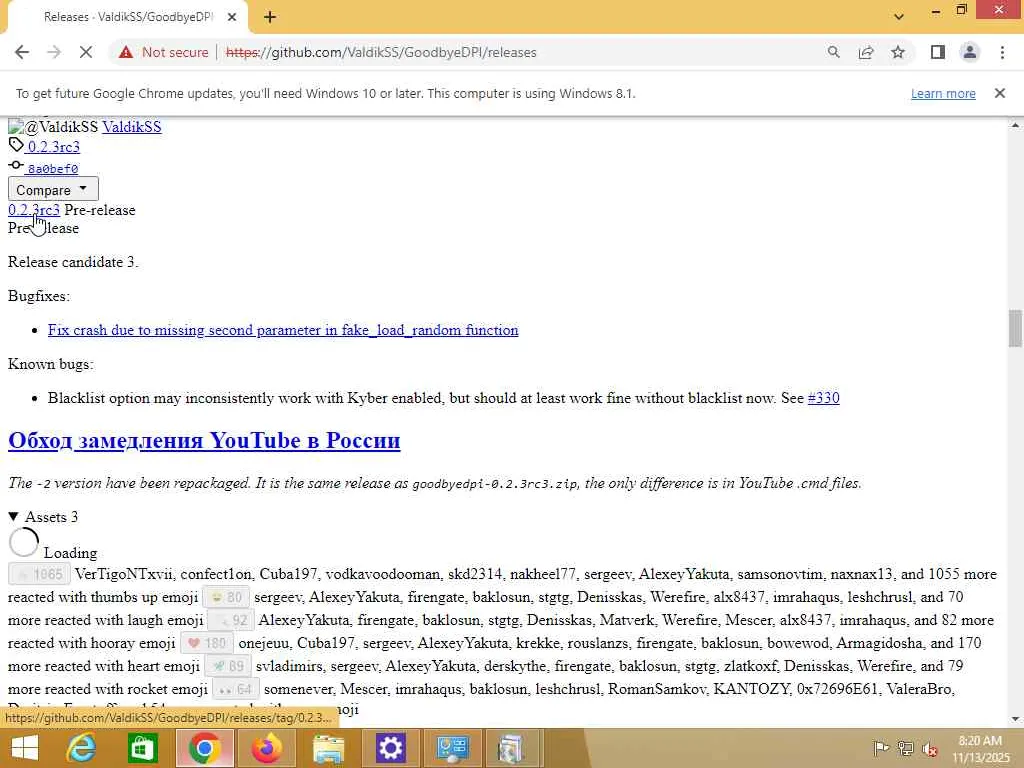Screen dimensions: 1024x768
Task: Open the fake_load_random crash fix link
Action: (x=283, y=330)
